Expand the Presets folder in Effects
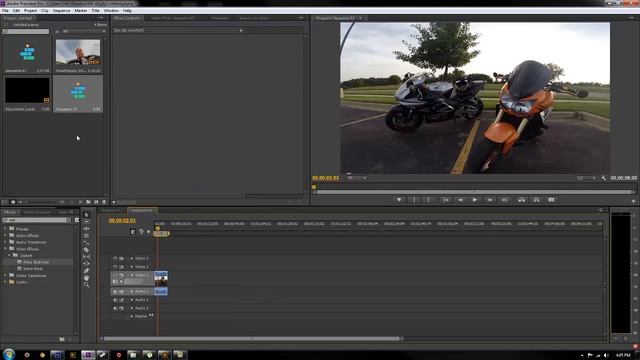The height and width of the screenshot is (360, 640). click(5, 229)
